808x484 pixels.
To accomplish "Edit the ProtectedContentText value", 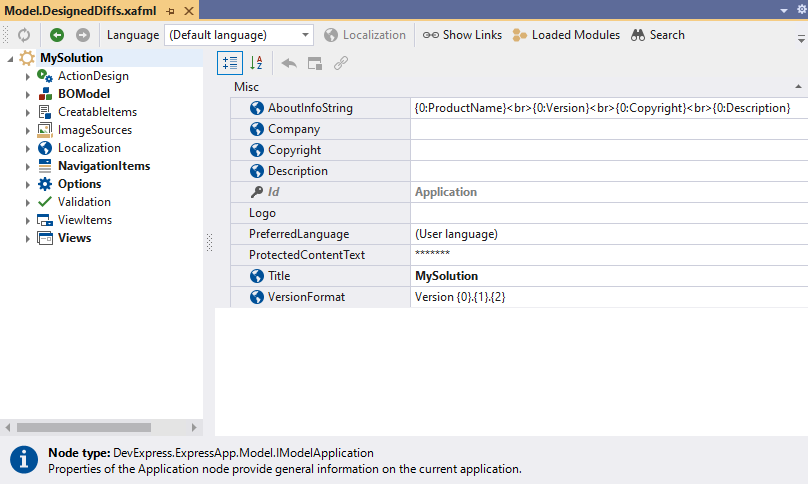I will click(x=609, y=255).
